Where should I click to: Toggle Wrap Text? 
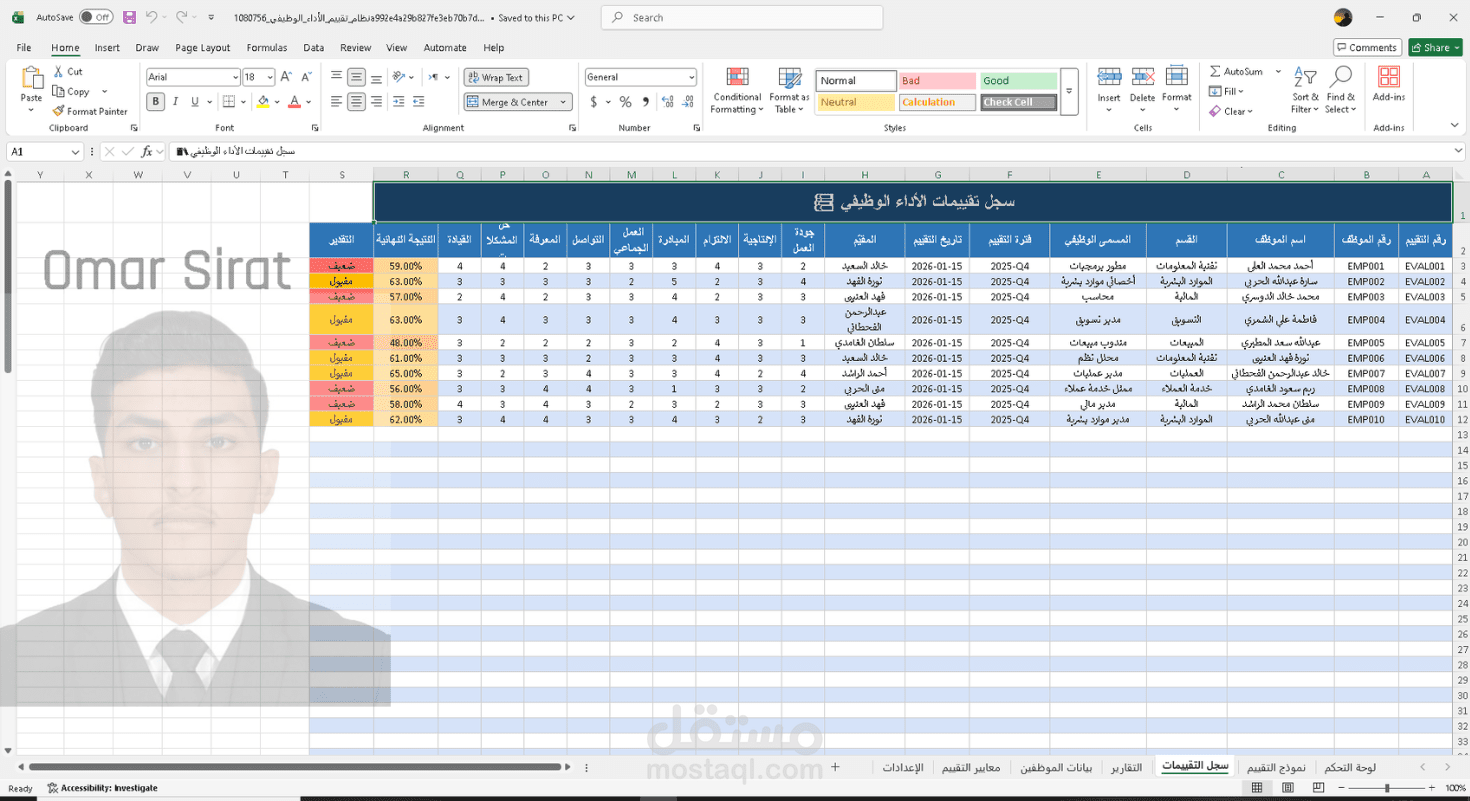coord(496,77)
